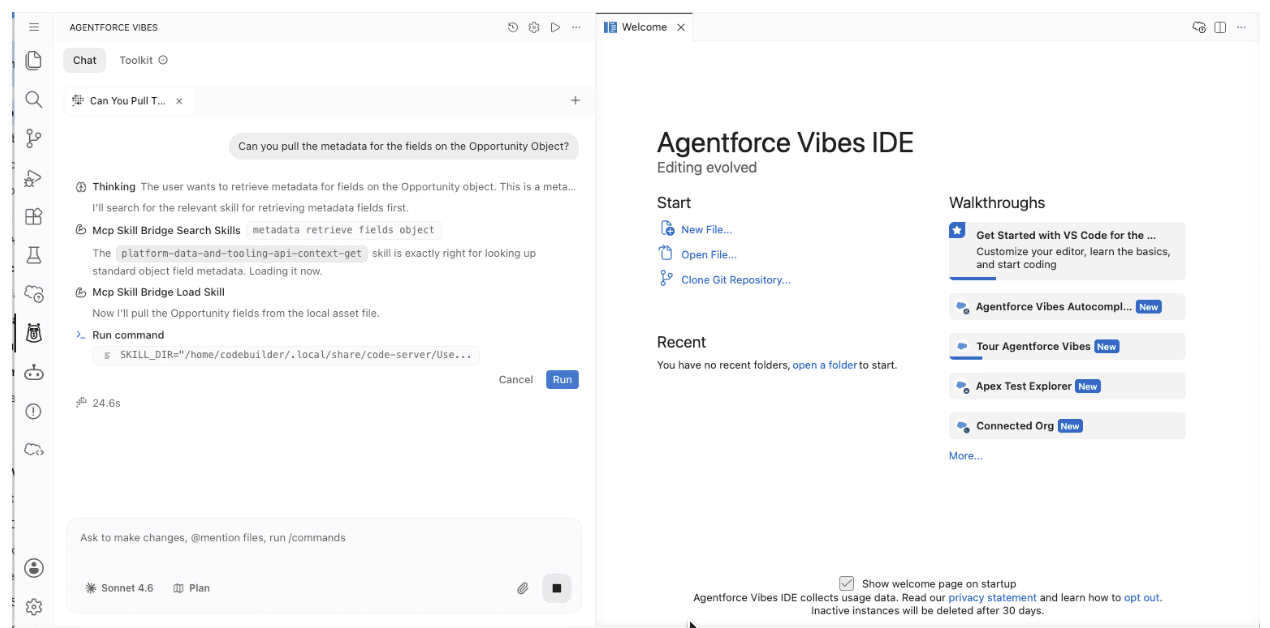This screenshot has width=1270, height=628.
Task: Open the Agentforce robot icon in sidebar
Action: point(34,372)
